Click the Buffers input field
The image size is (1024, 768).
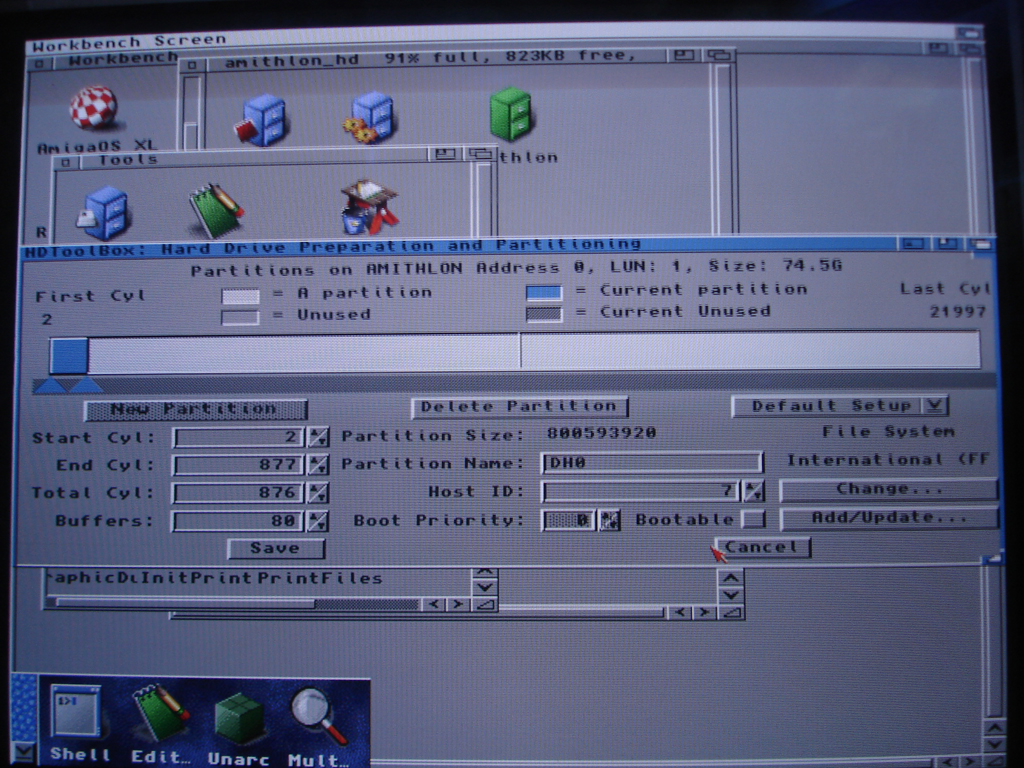click(238, 521)
